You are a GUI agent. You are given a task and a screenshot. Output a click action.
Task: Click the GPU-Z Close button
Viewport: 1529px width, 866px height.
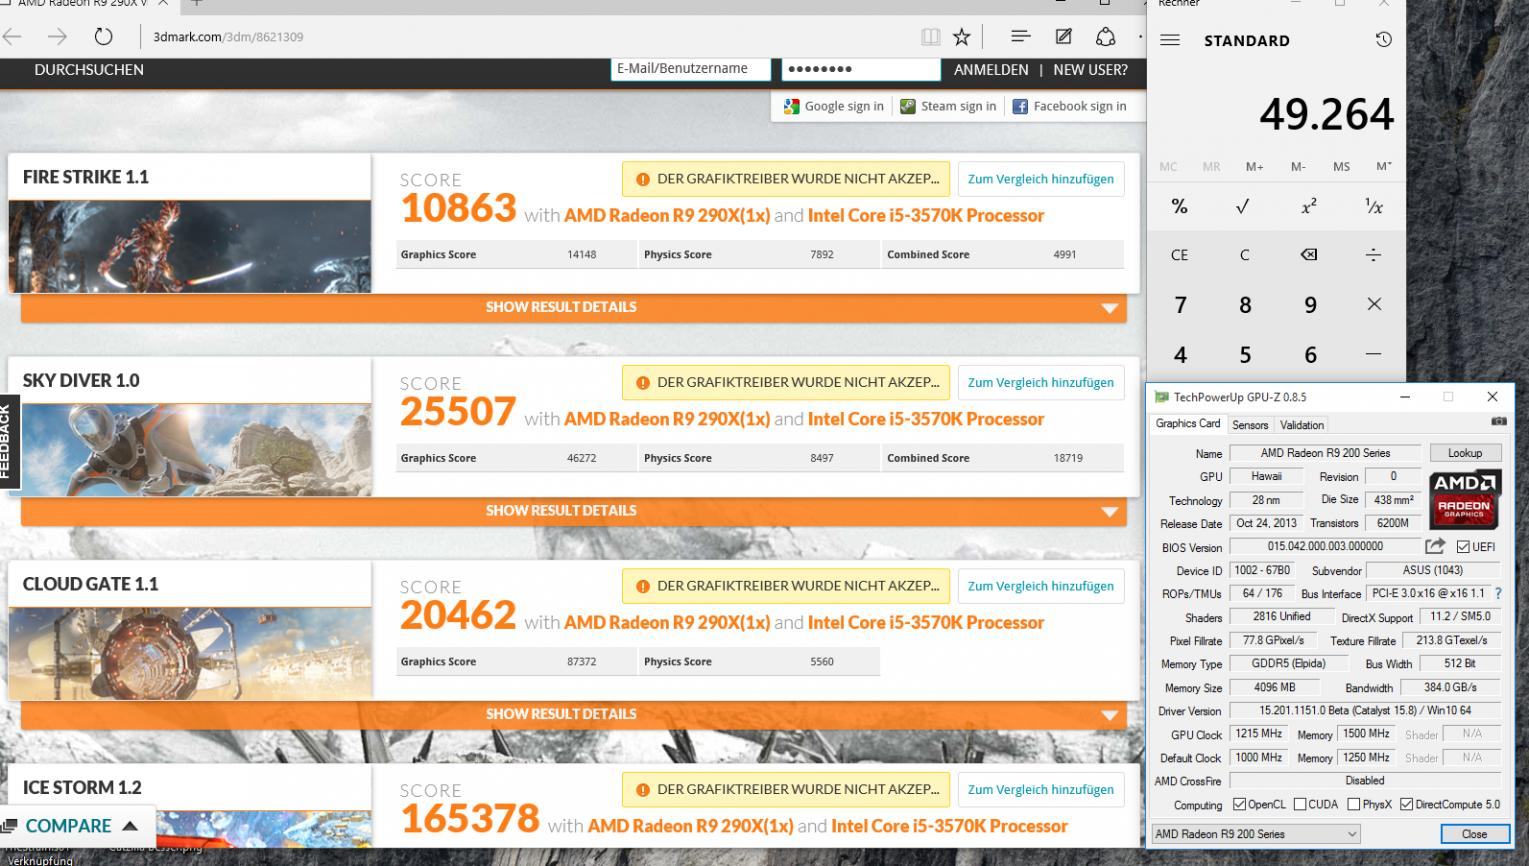point(1474,834)
